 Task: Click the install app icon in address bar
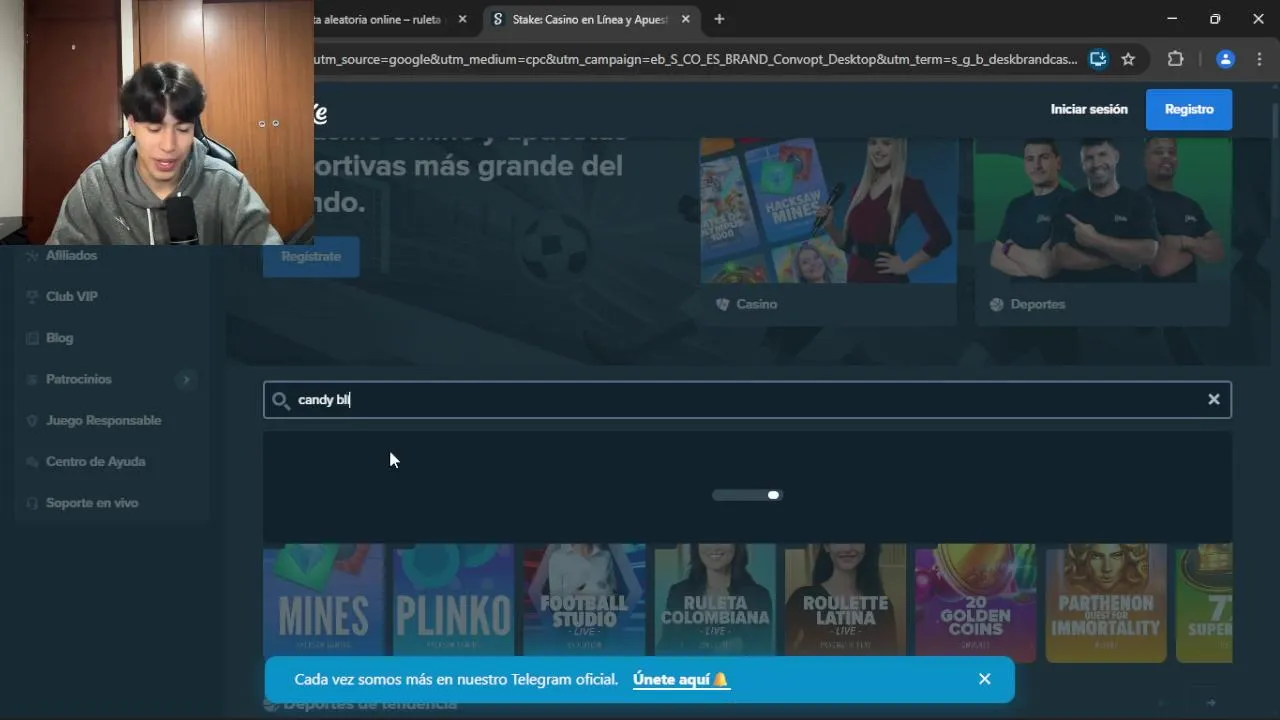point(1098,59)
